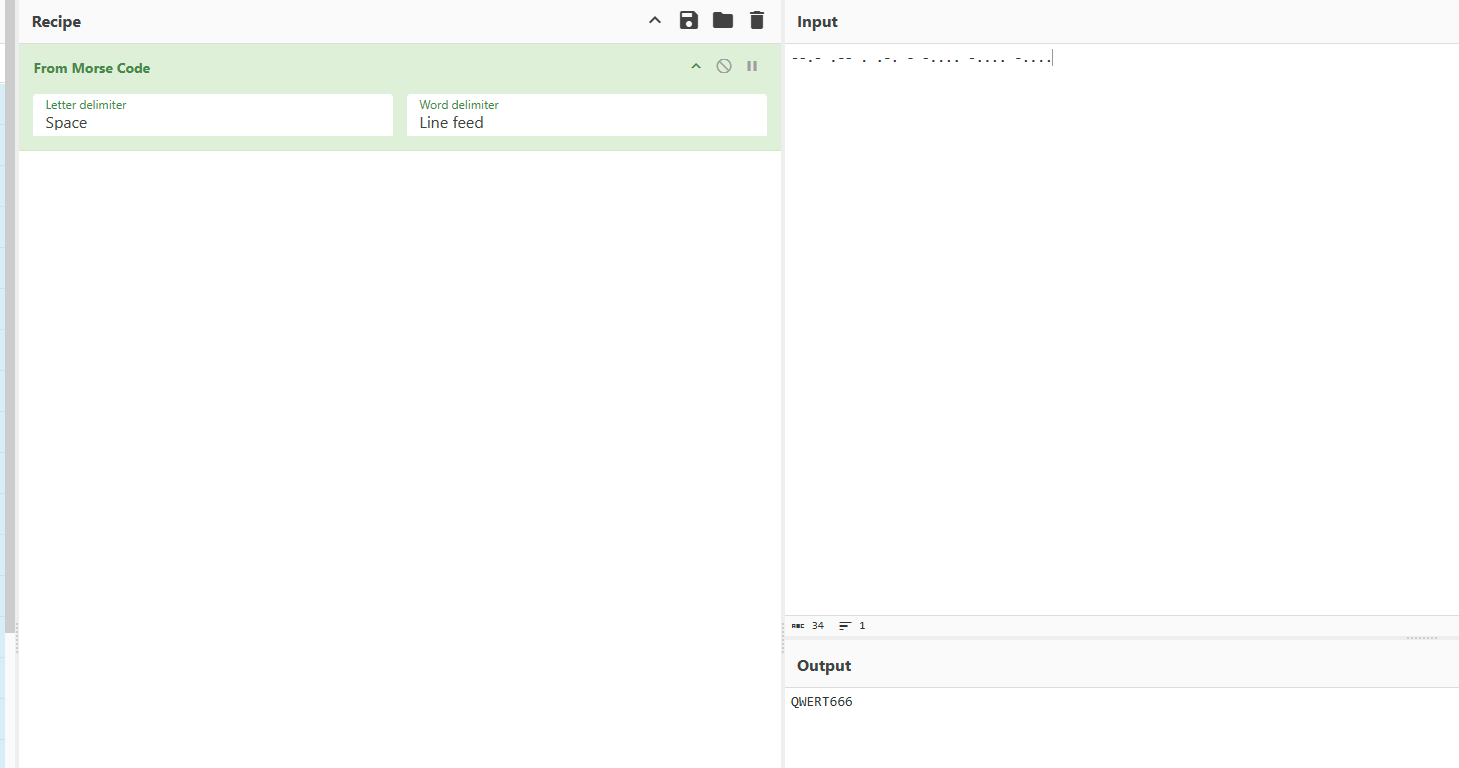Screen dimensions: 1459x768
Task: Clear the recipe with trash icon
Action: tap(757, 21)
